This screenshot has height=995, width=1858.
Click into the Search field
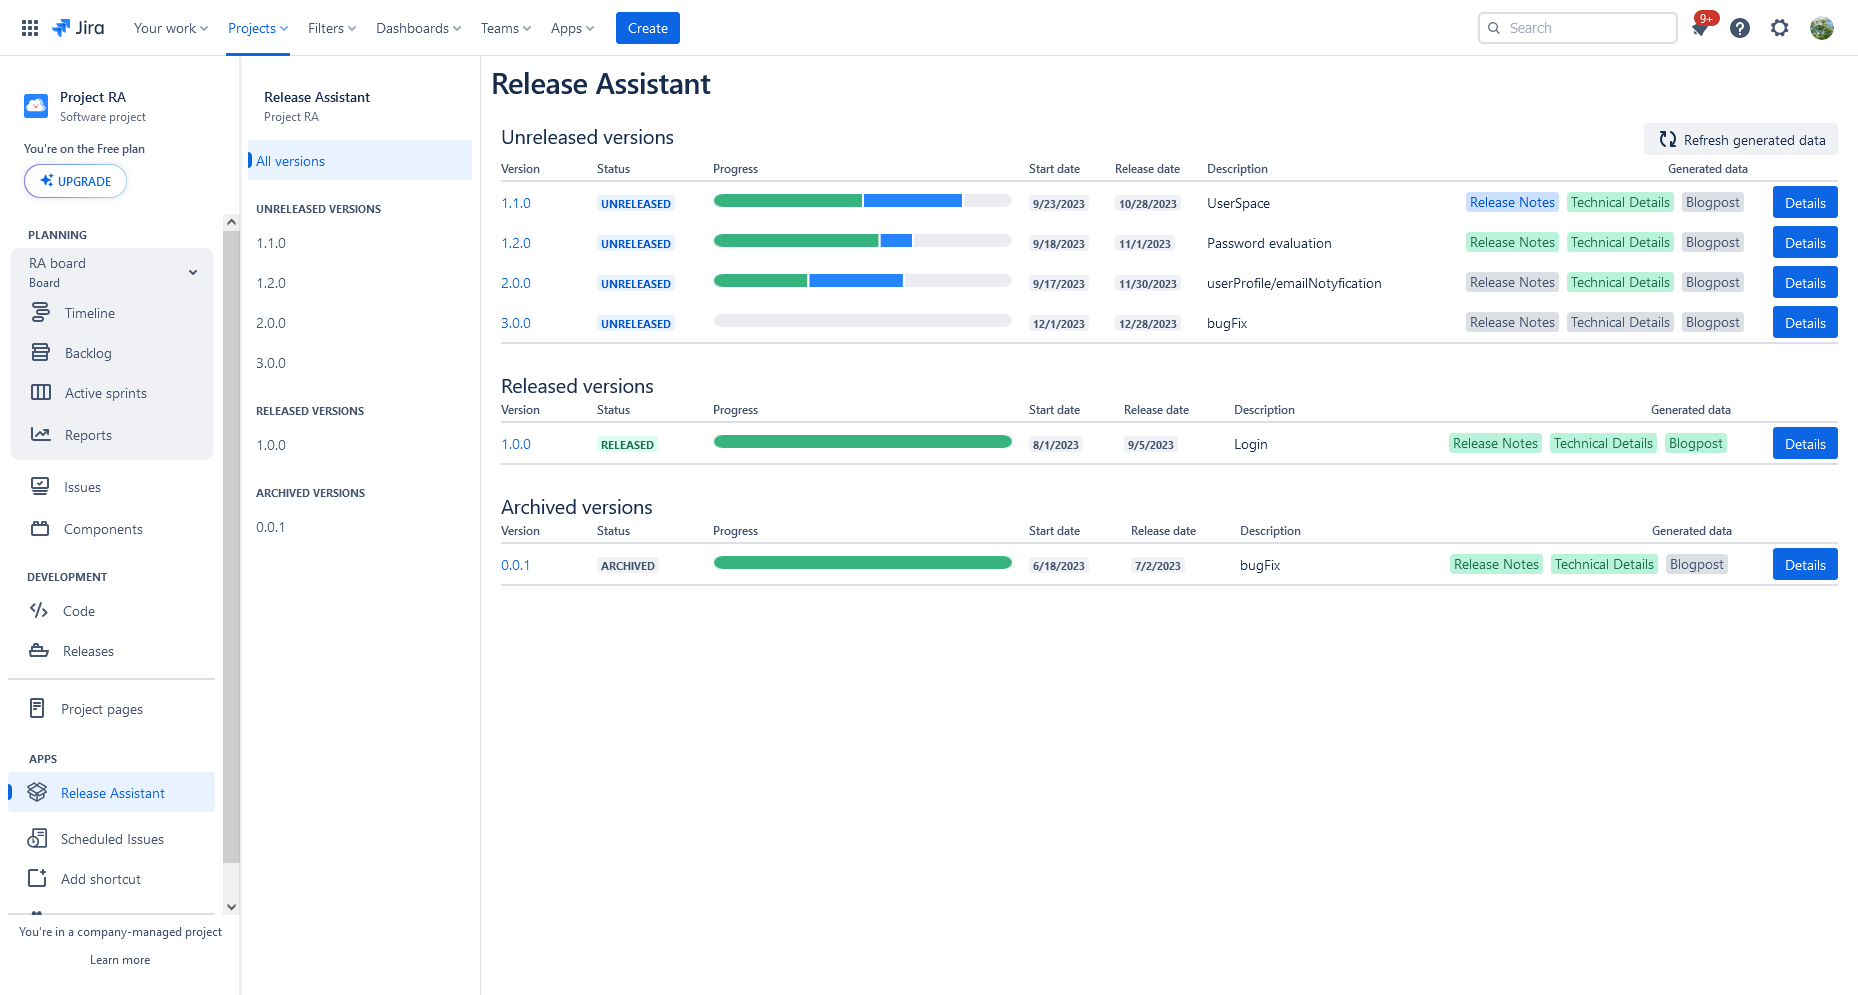[x=1578, y=28]
